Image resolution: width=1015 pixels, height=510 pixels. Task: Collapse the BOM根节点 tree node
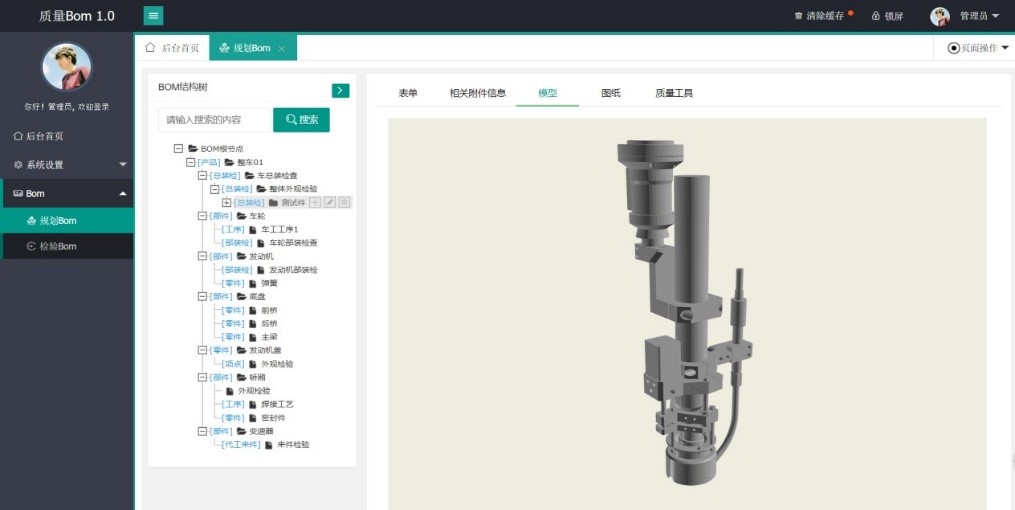click(179, 149)
